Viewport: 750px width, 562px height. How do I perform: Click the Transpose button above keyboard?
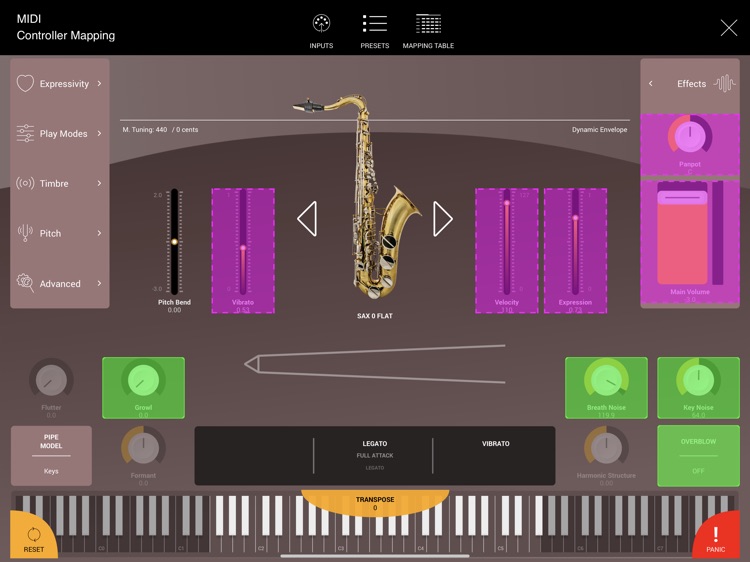375,502
